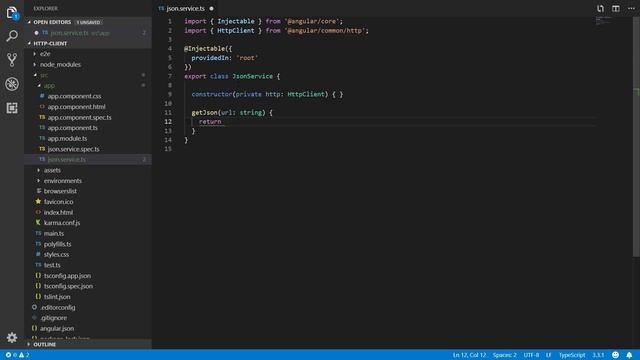Screen dimensions: 640x360
Task: Open app.module.ts file
Action: pos(67,139)
